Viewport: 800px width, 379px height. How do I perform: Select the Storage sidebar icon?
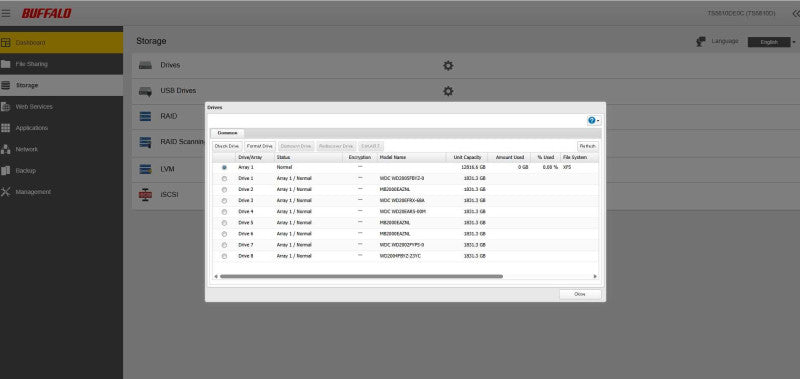click(x=6, y=86)
